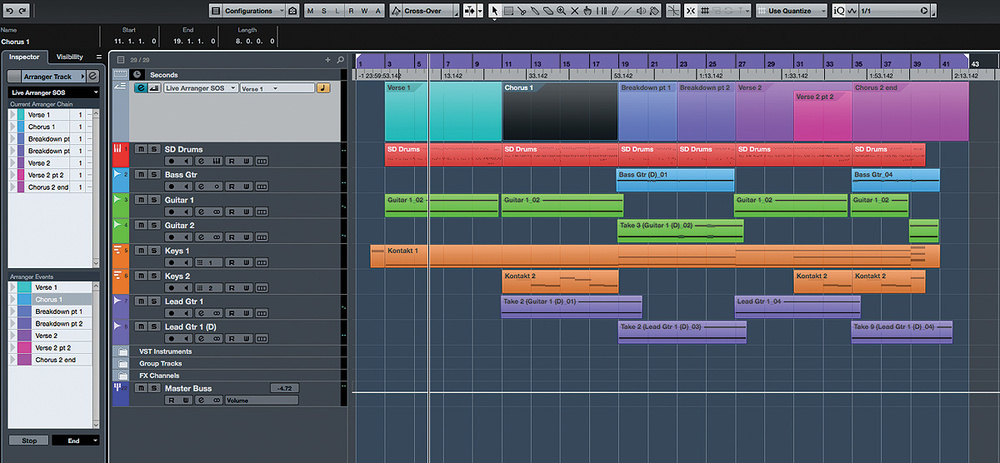Click the Chorus 2 end color swatch in events

(24, 360)
